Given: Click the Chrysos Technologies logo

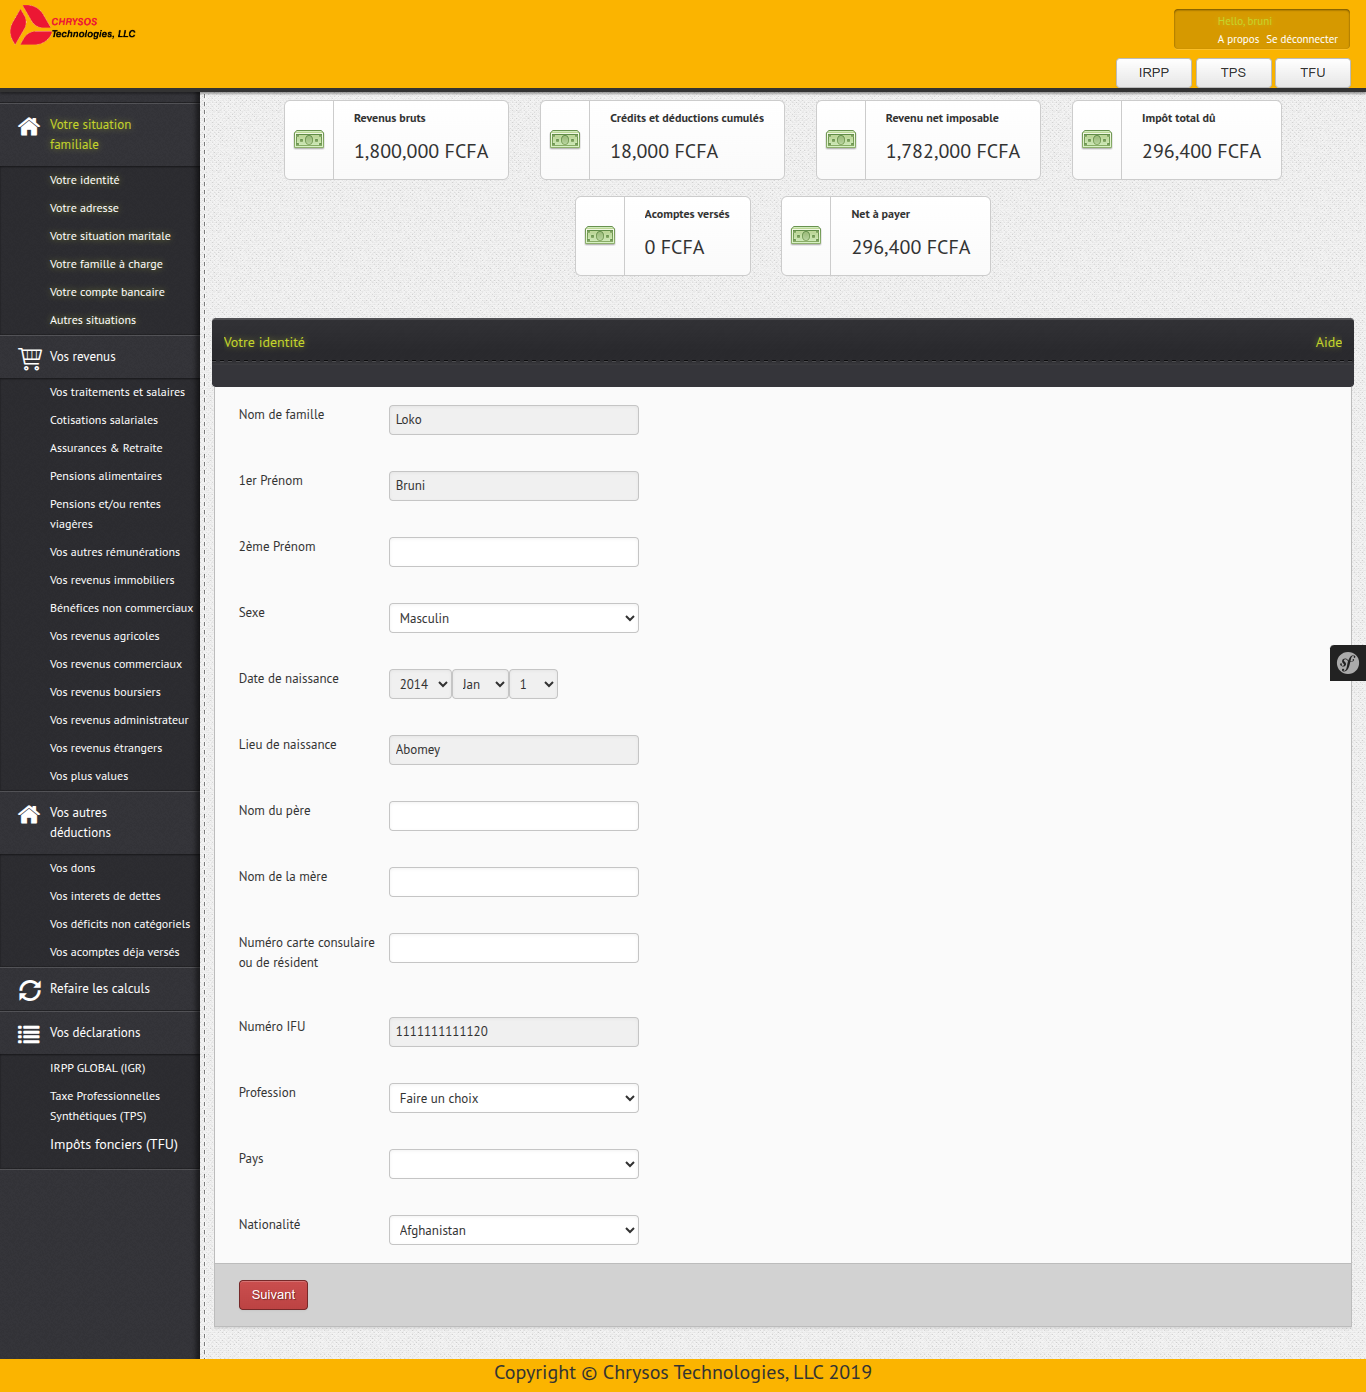Looking at the screenshot, I should click(73, 26).
